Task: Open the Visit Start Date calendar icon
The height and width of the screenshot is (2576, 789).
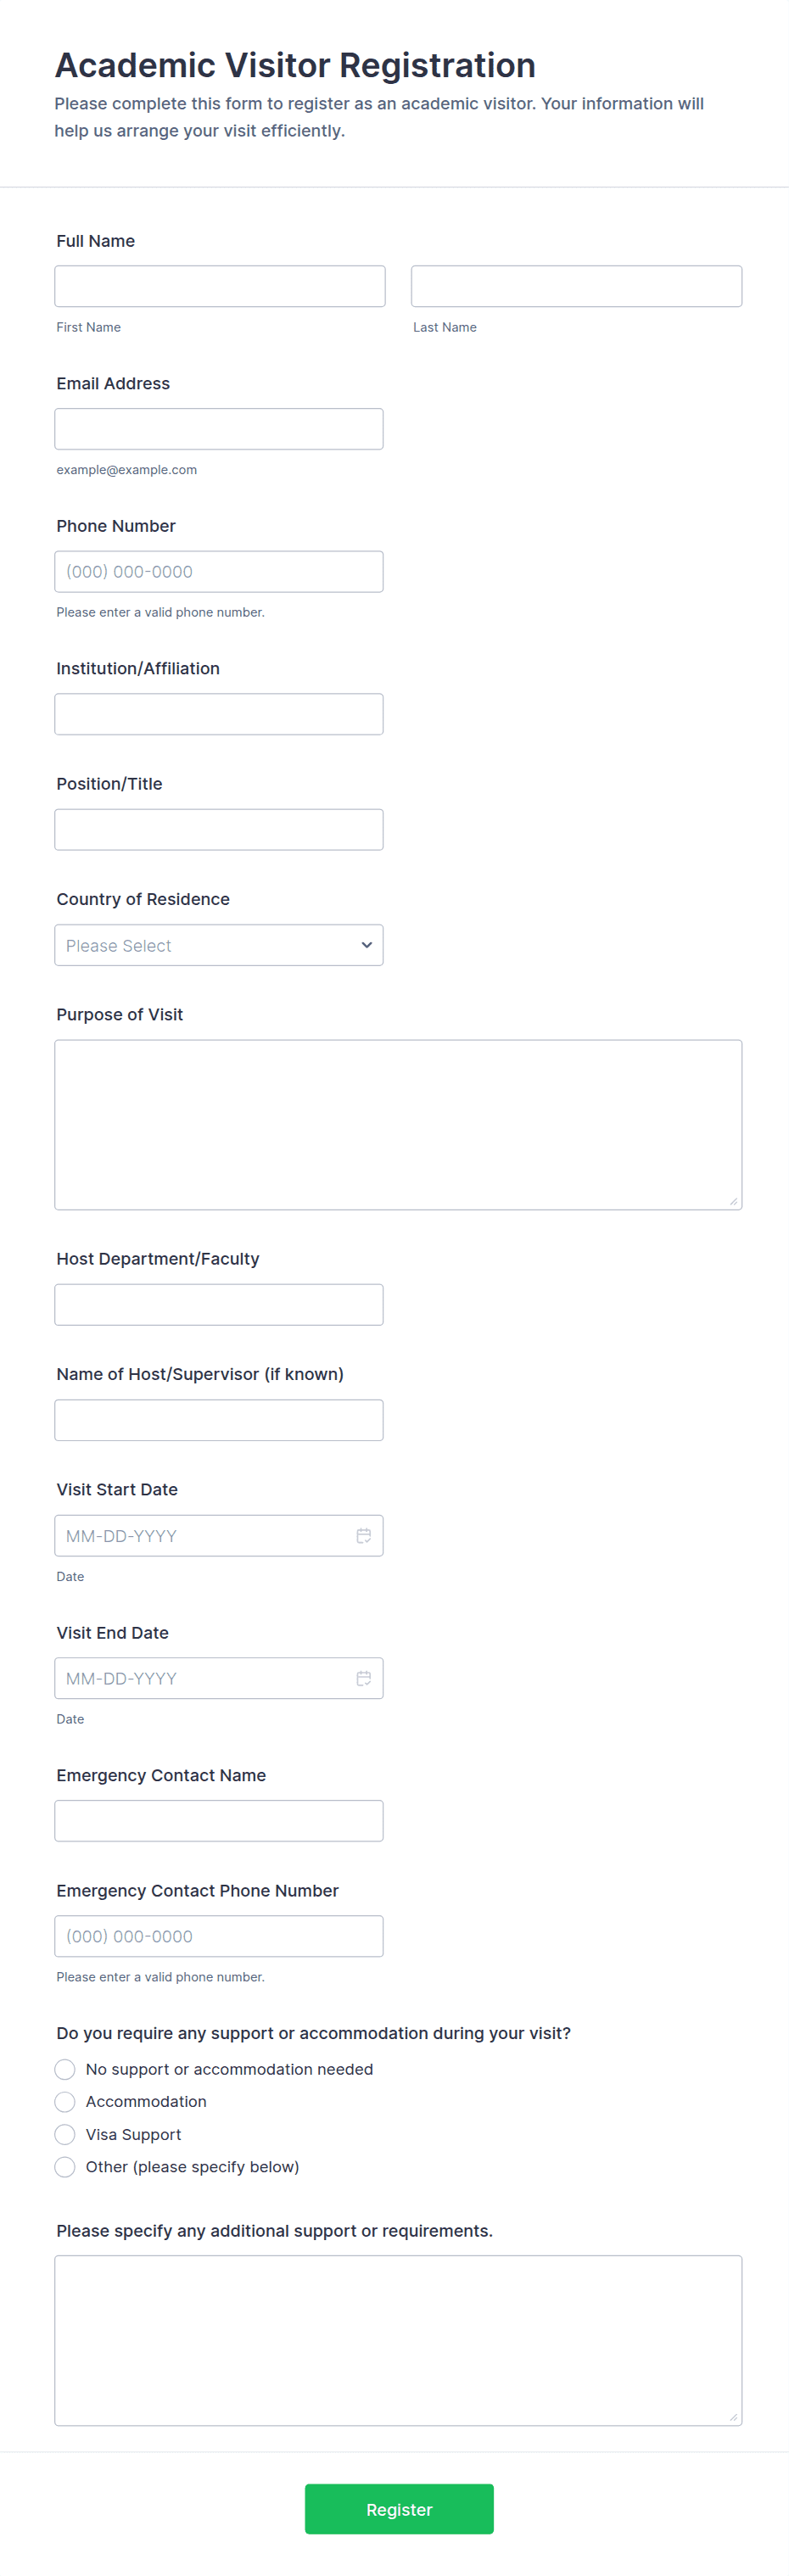Action: pos(363,1535)
